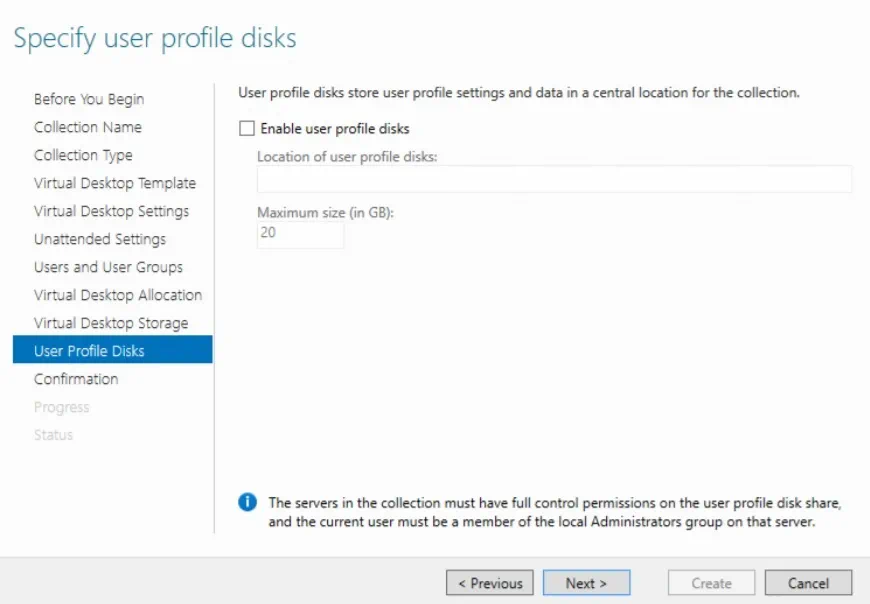This screenshot has width=870, height=604.
Task: Click the disabled Create button
Action: [x=711, y=583]
